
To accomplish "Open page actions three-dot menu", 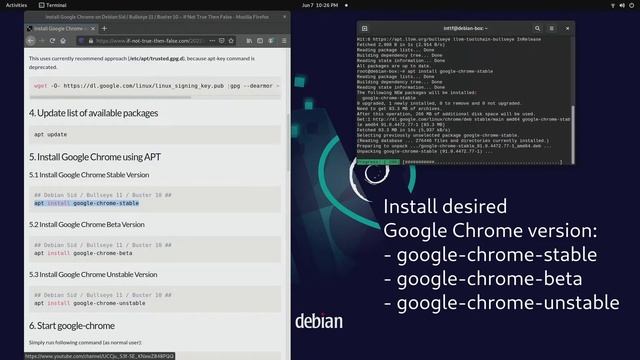I will pos(212,41).
